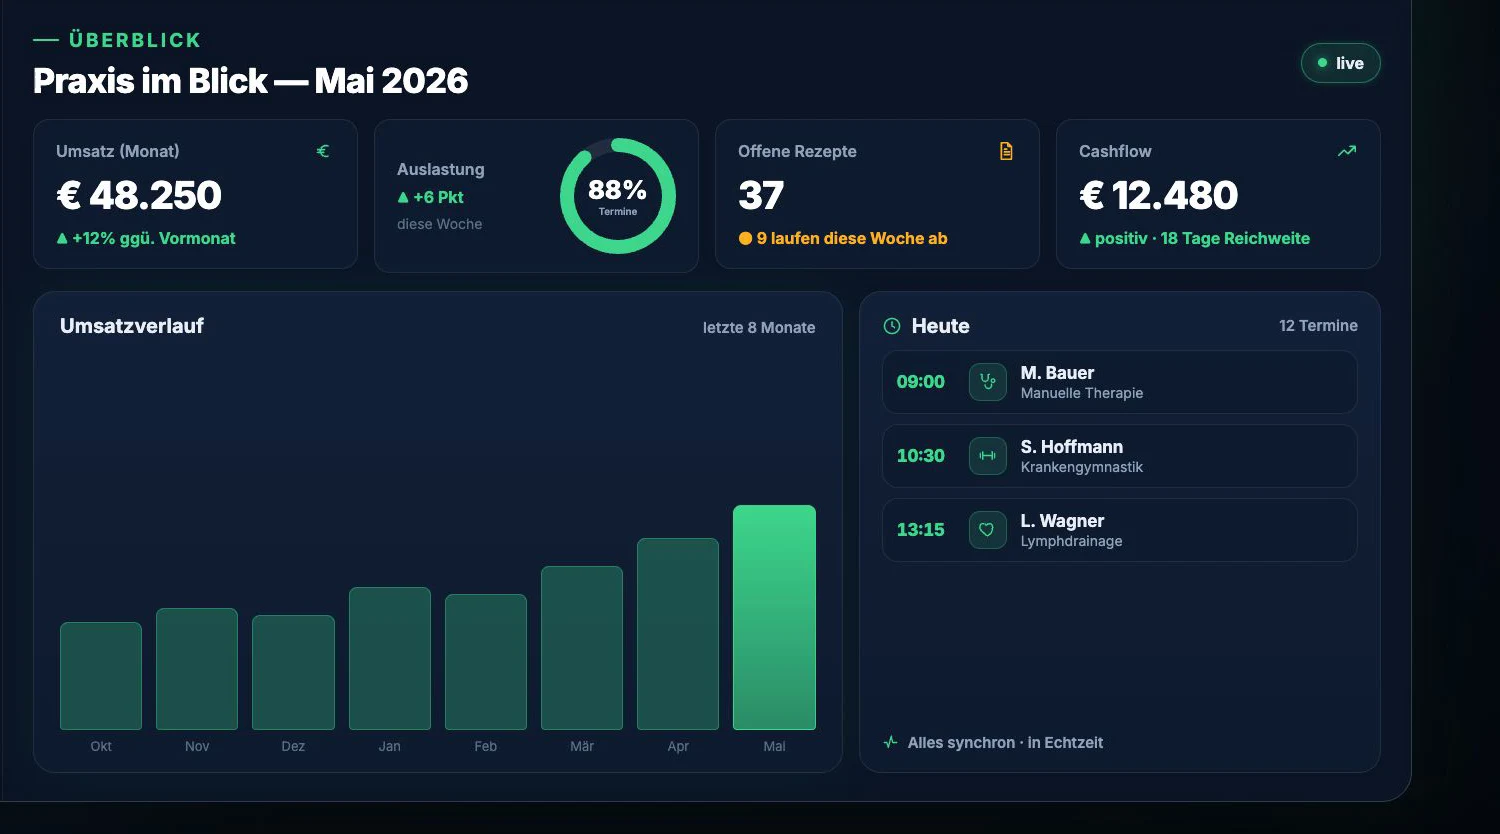The width and height of the screenshot is (1500, 834).
Task: Click the orange document icon on Offene Rezepte
Action: click(1006, 151)
